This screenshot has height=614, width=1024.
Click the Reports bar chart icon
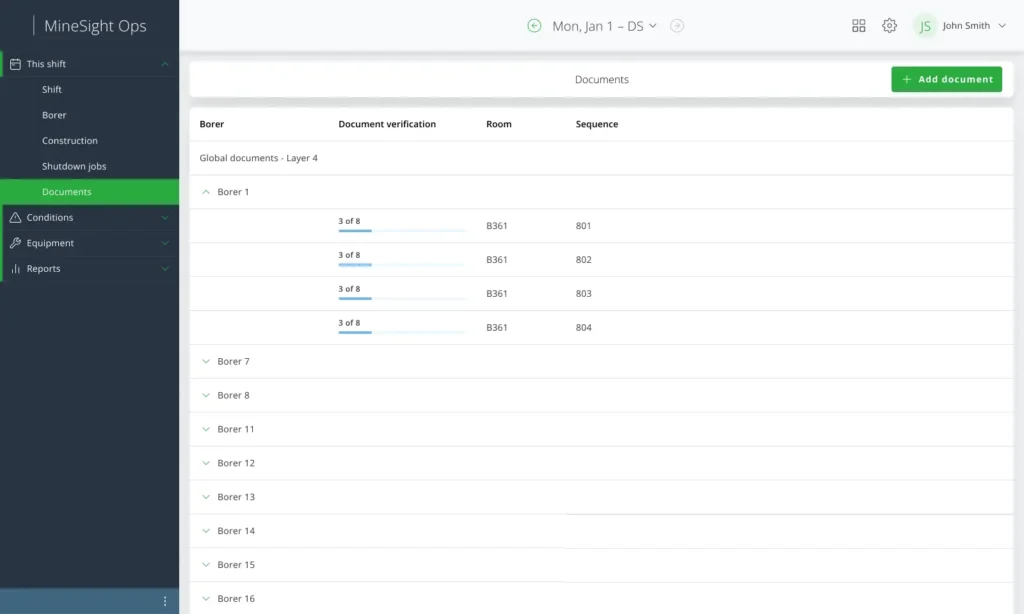point(15,269)
